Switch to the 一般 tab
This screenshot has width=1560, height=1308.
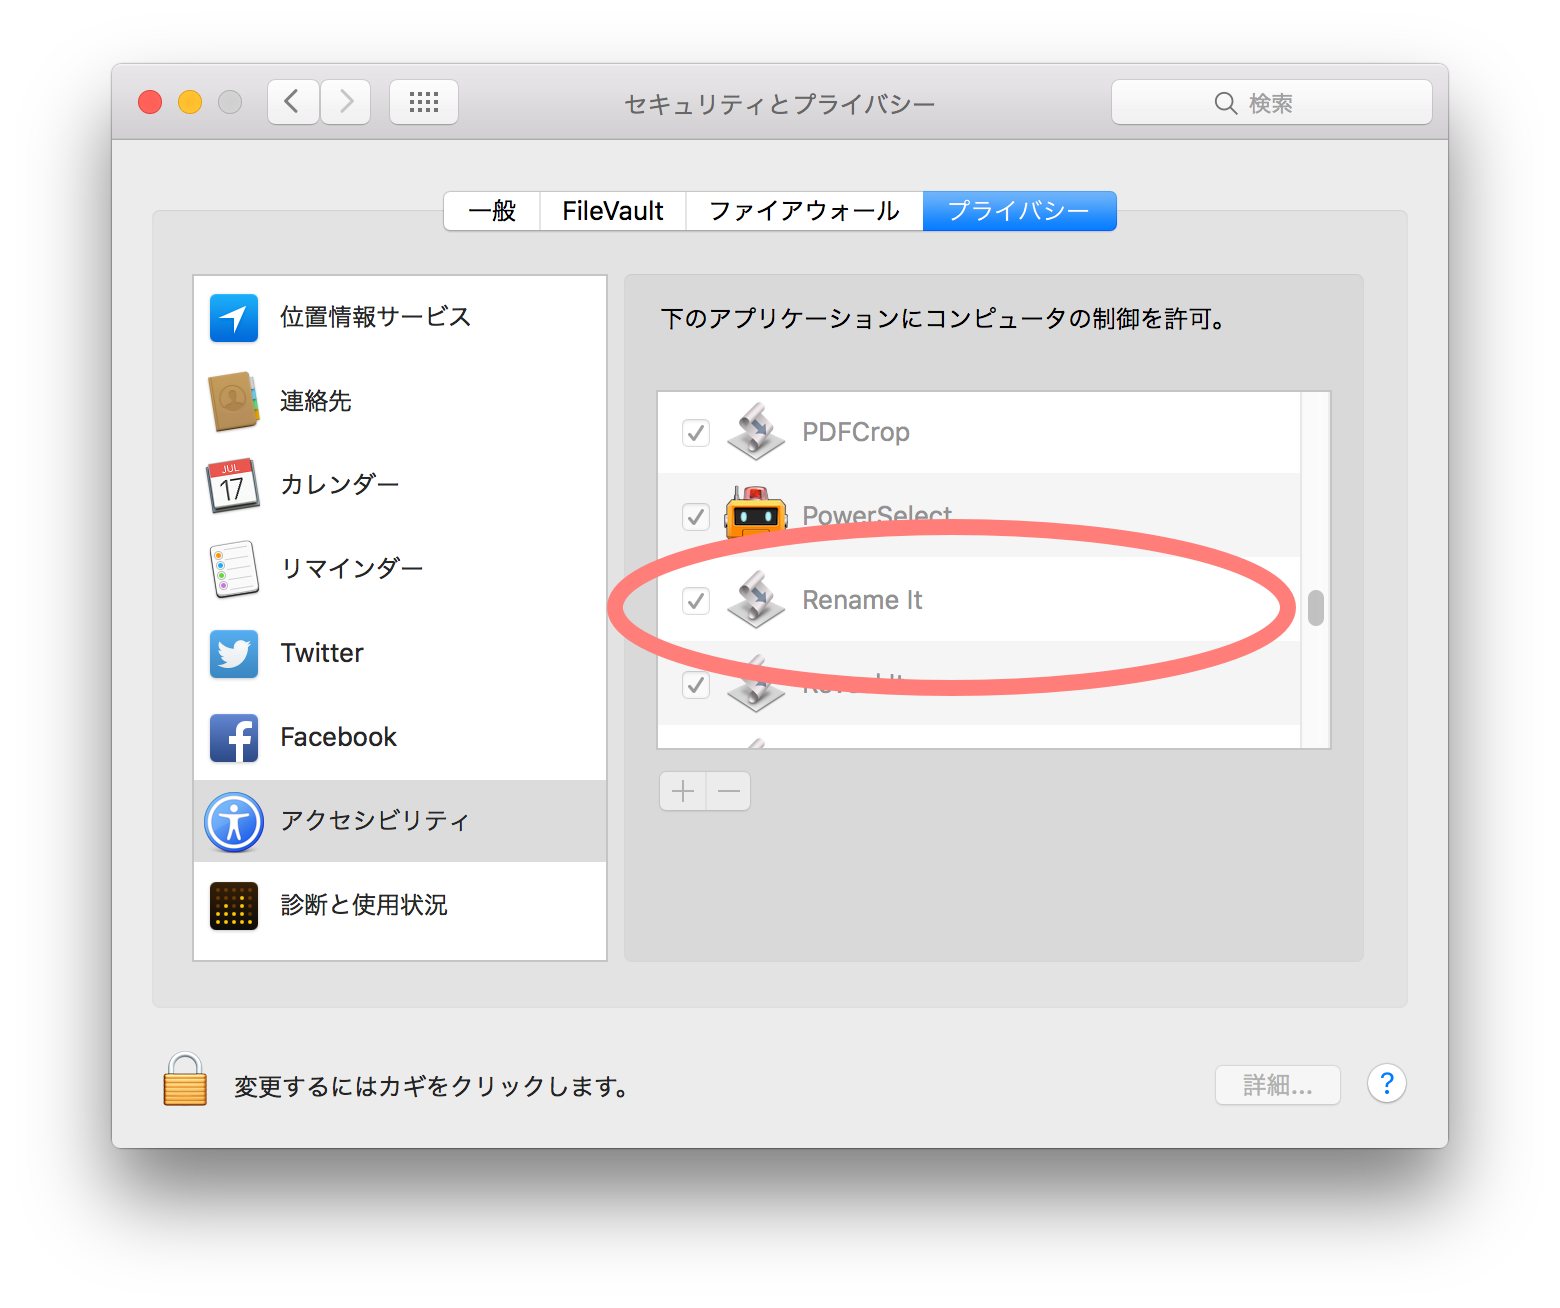pyautogui.click(x=492, y=211)
